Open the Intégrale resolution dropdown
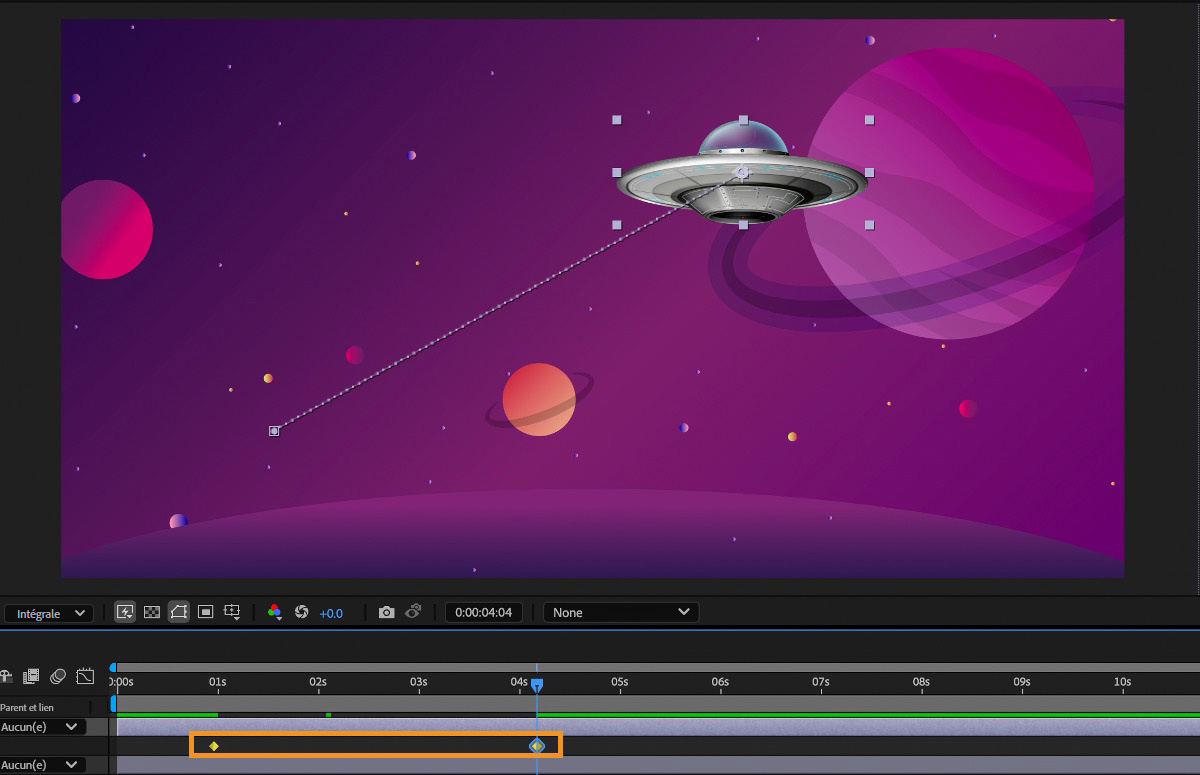 click(x=49, y=613)
